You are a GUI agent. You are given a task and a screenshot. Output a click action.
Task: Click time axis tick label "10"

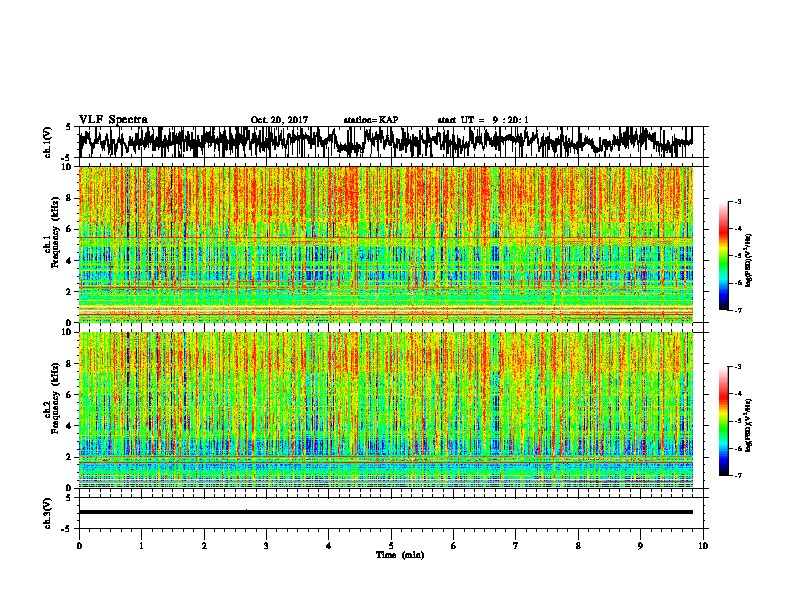coord(703,546)
